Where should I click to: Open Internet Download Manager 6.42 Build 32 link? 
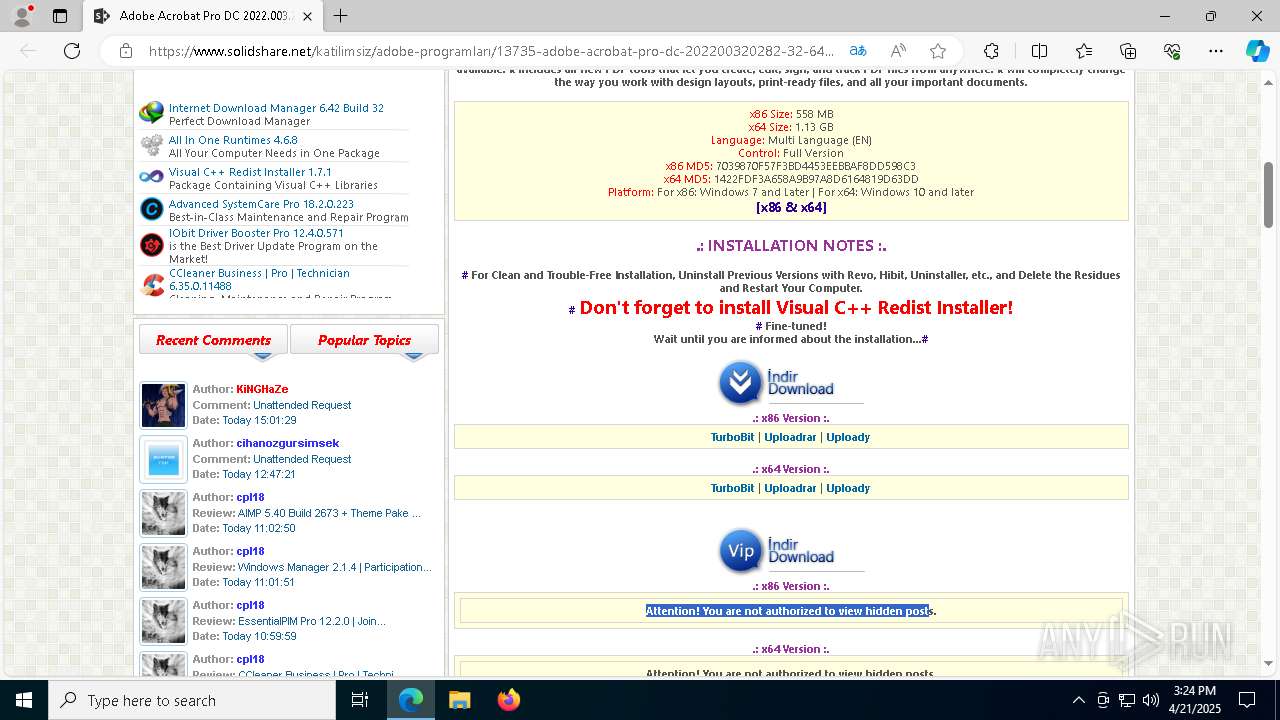(x=276, y=108)
